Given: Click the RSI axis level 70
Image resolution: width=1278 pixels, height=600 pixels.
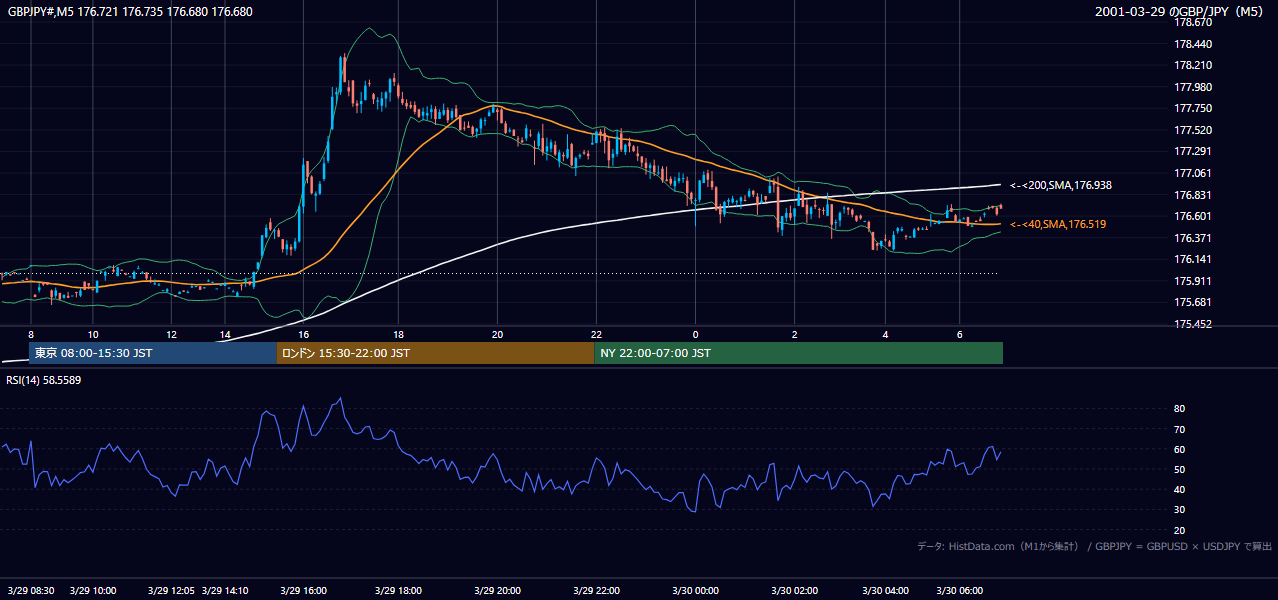Looking at the screenshot, I should 1180,429.
